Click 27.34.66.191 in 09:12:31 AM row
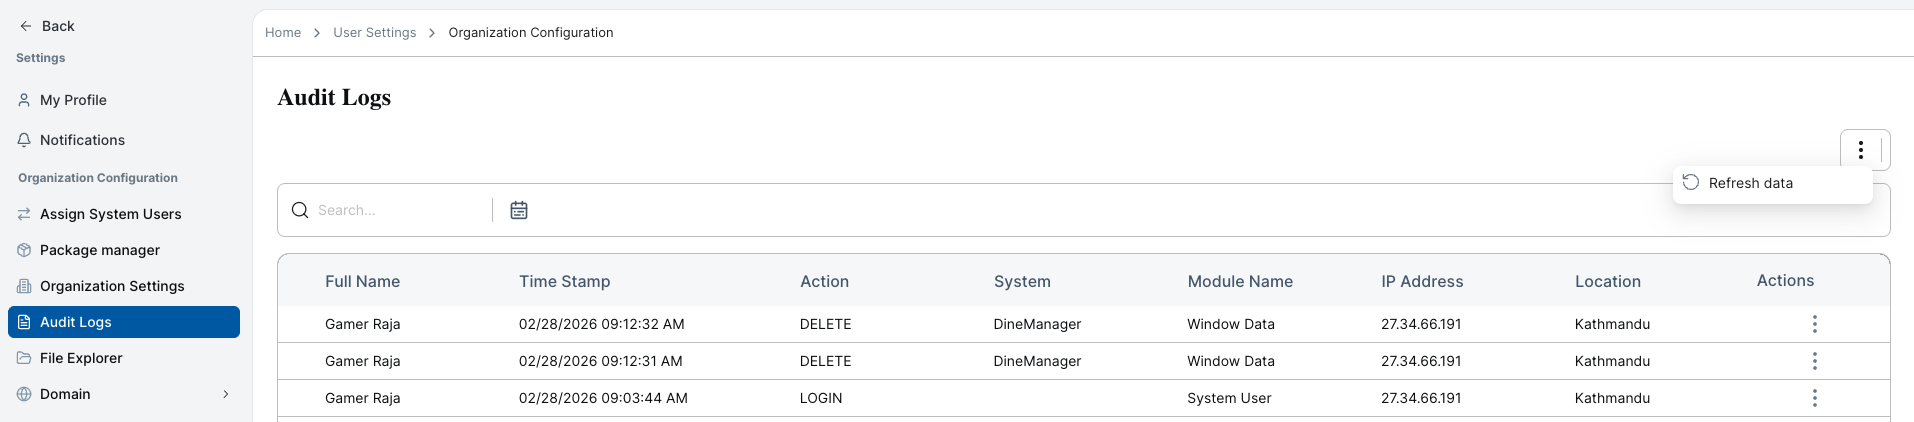 click(1421, 361)
